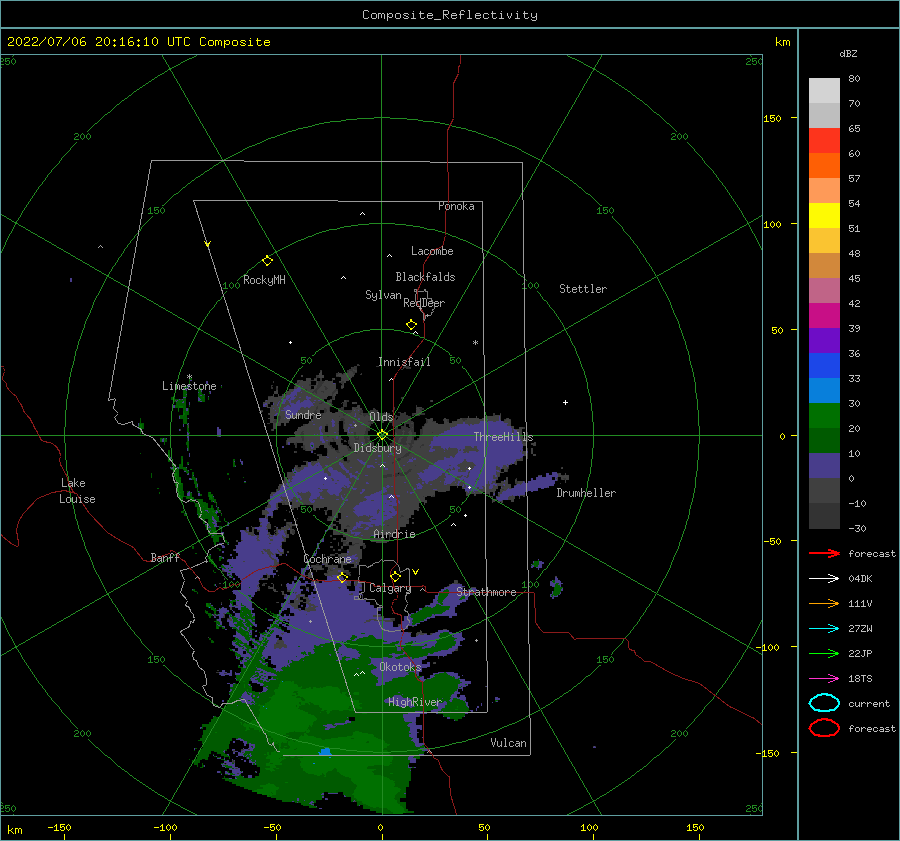Select the yellow 51-54 dBZ swatch

tap(824, 215)
